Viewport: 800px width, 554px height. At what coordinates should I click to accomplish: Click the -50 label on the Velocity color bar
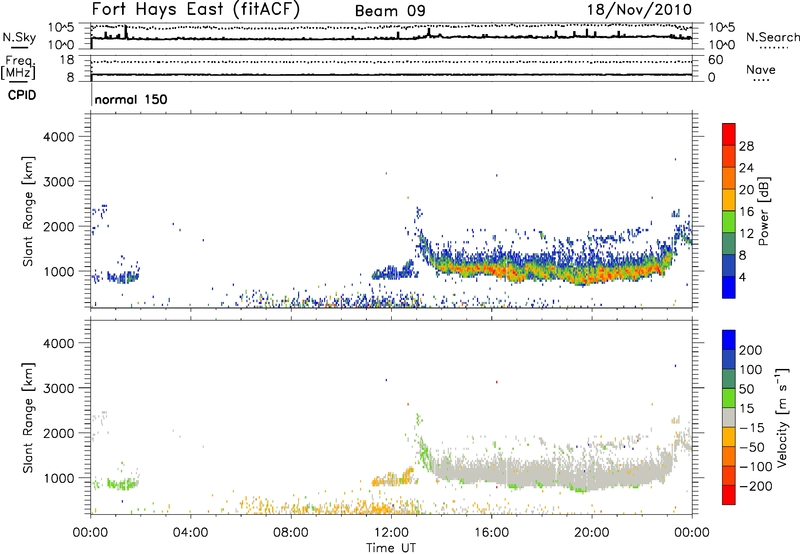(x=752, y=447)
